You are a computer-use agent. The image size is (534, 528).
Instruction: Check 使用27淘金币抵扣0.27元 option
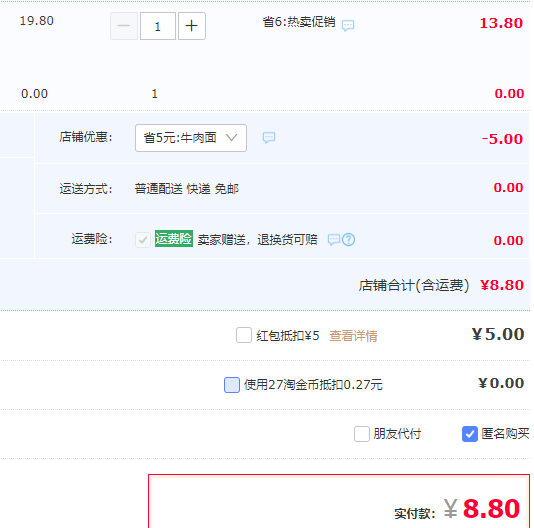coord(232,385)
